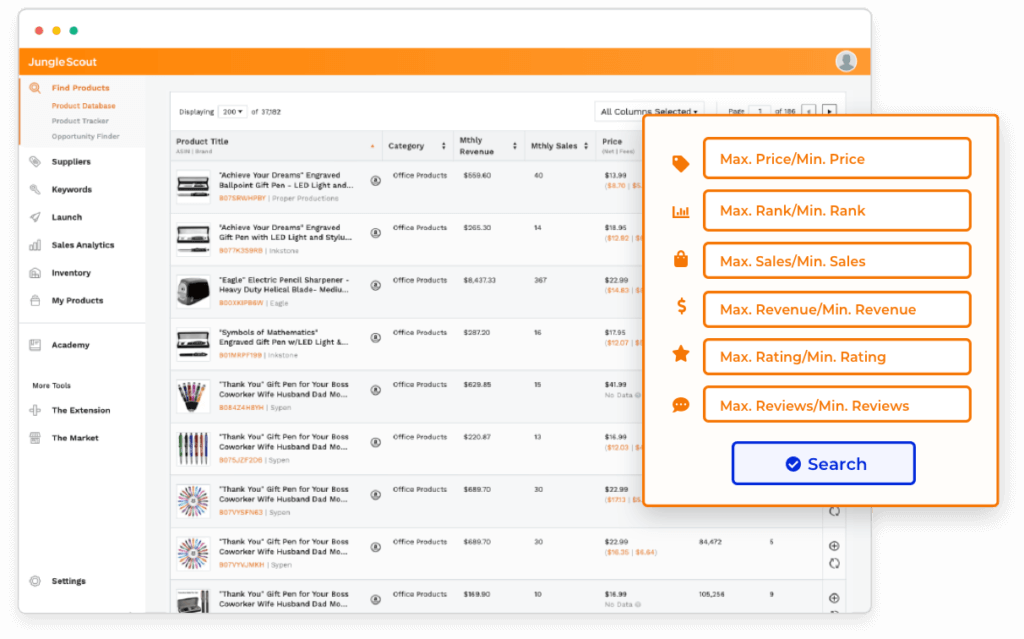
Task: Click the "$17.95" price cell
Action: (615, 333)
